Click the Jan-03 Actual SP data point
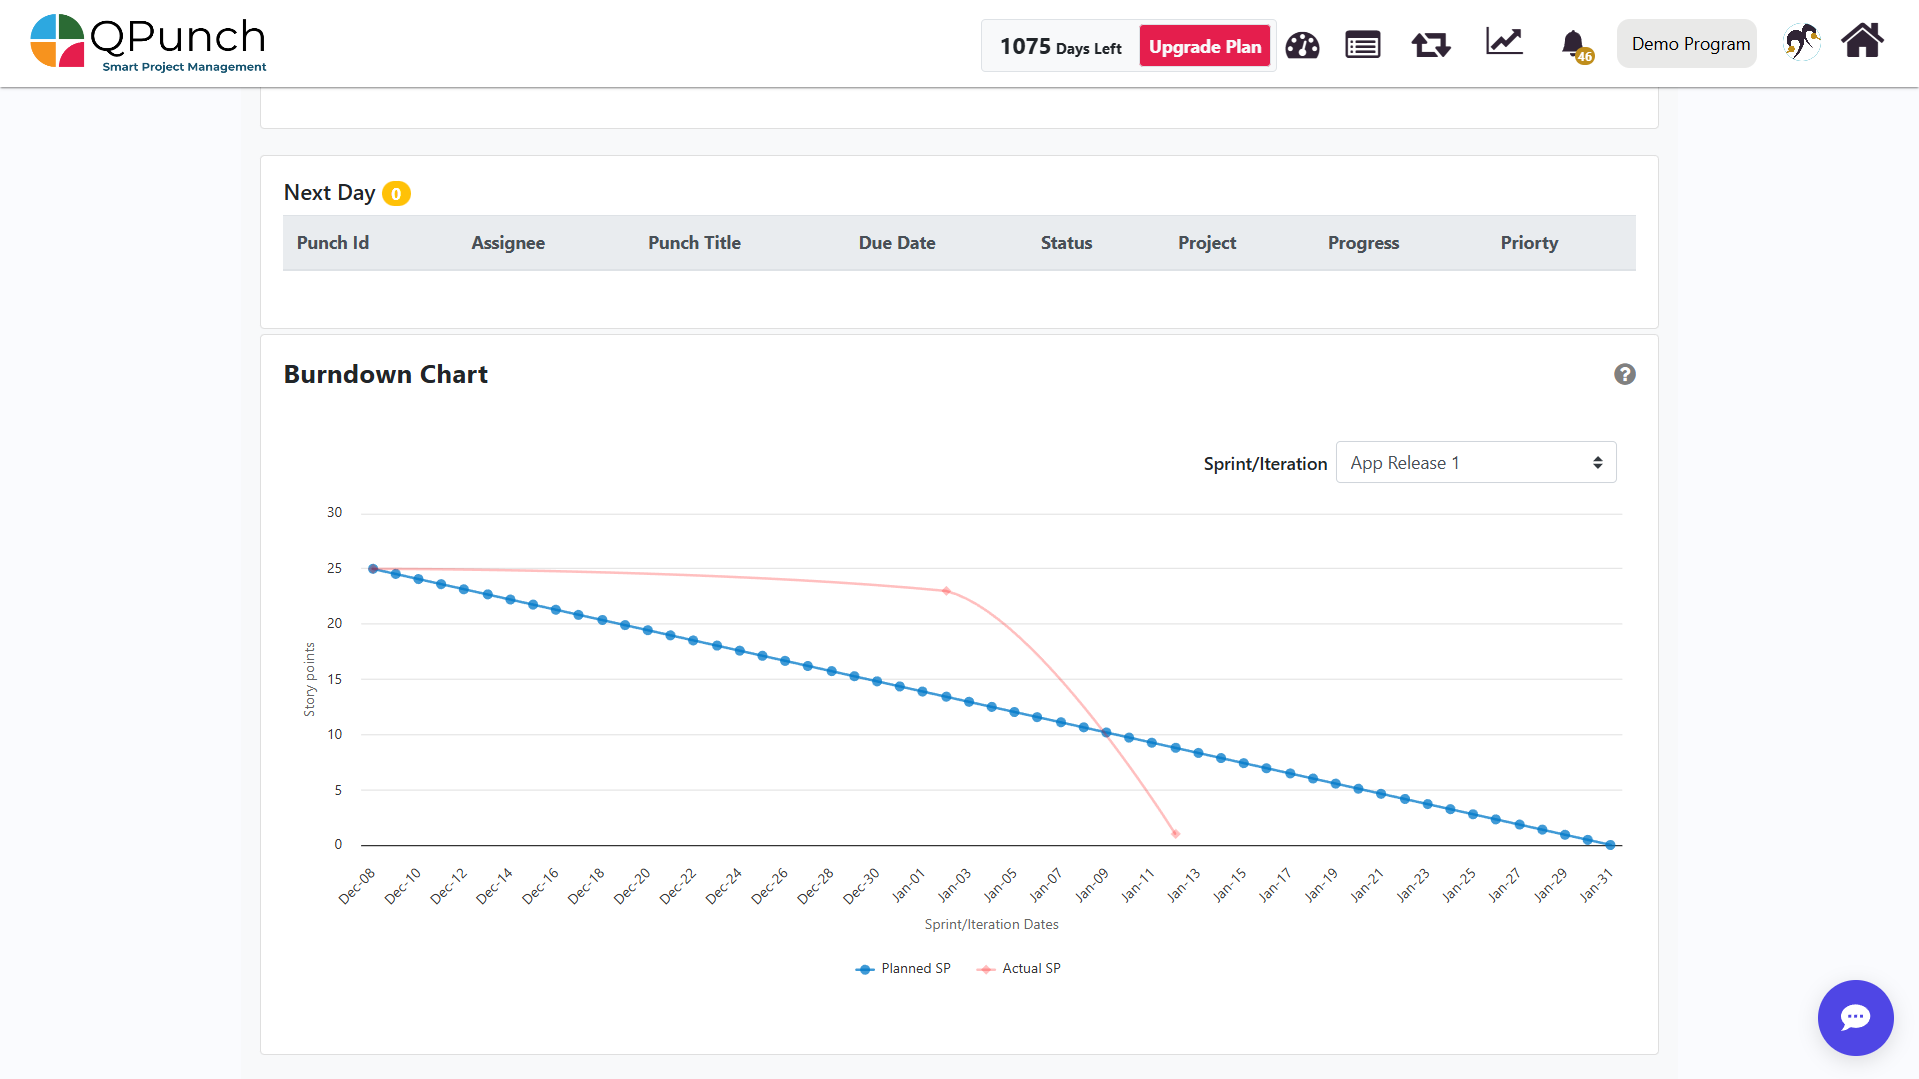Image resolution: width=1919 pixels, height=1079 pixels. click(946, 591)
